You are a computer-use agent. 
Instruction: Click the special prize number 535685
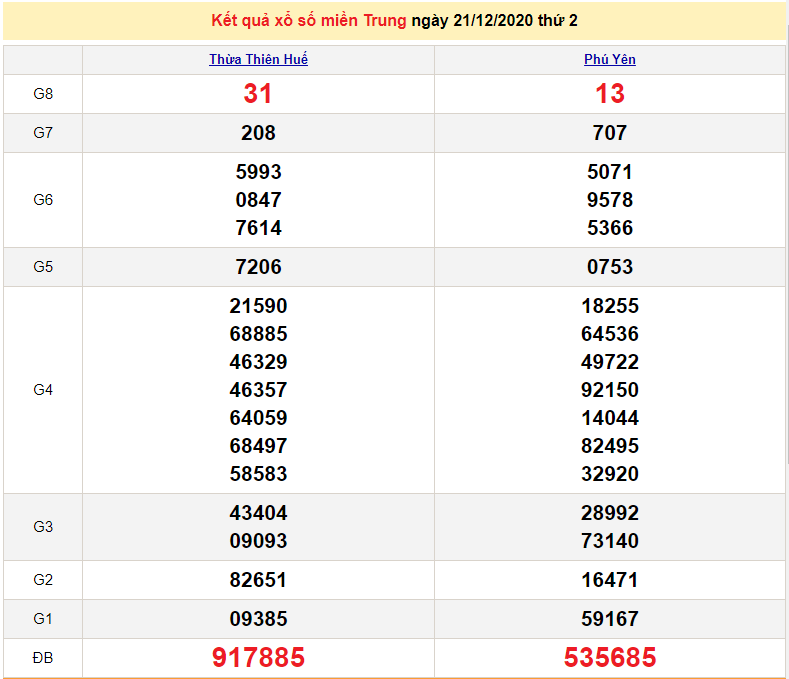click(x=610, y=657)
